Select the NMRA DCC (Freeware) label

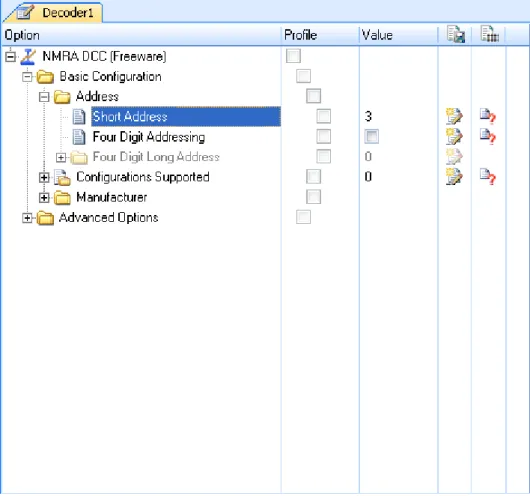point(104,56)
